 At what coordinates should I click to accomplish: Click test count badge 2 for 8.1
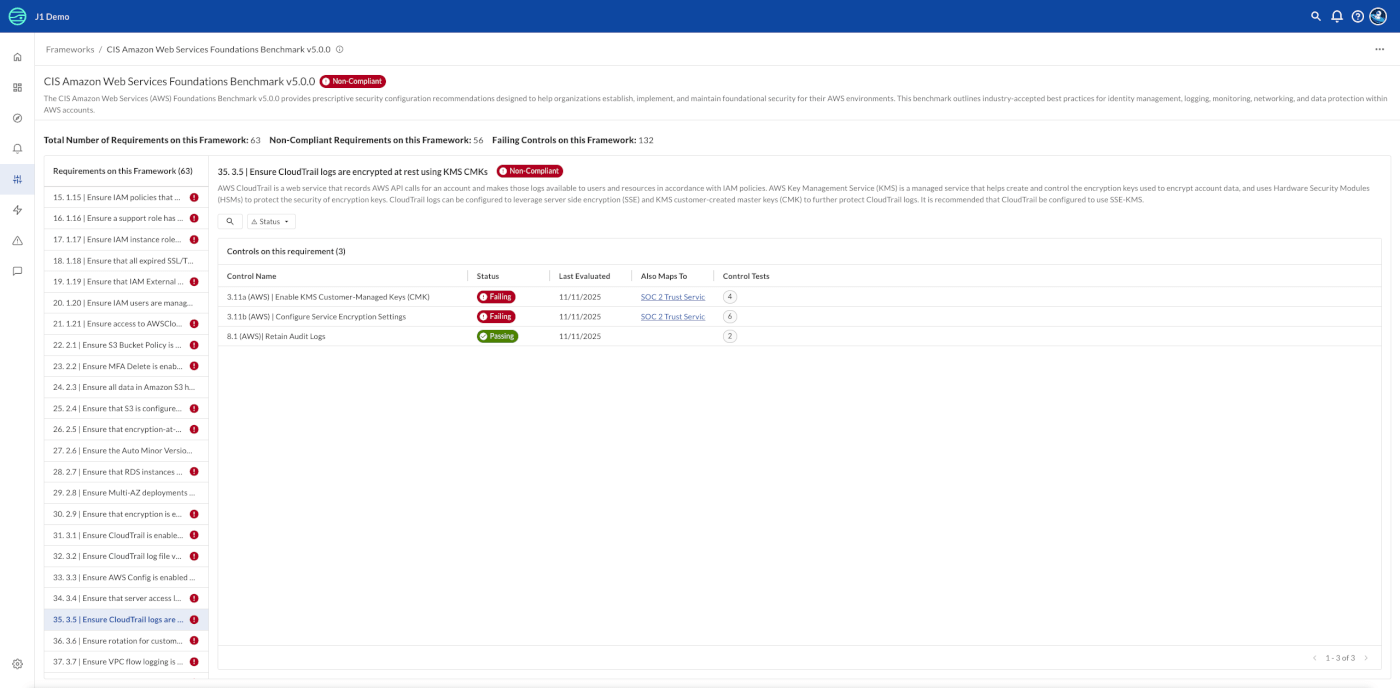730,336
